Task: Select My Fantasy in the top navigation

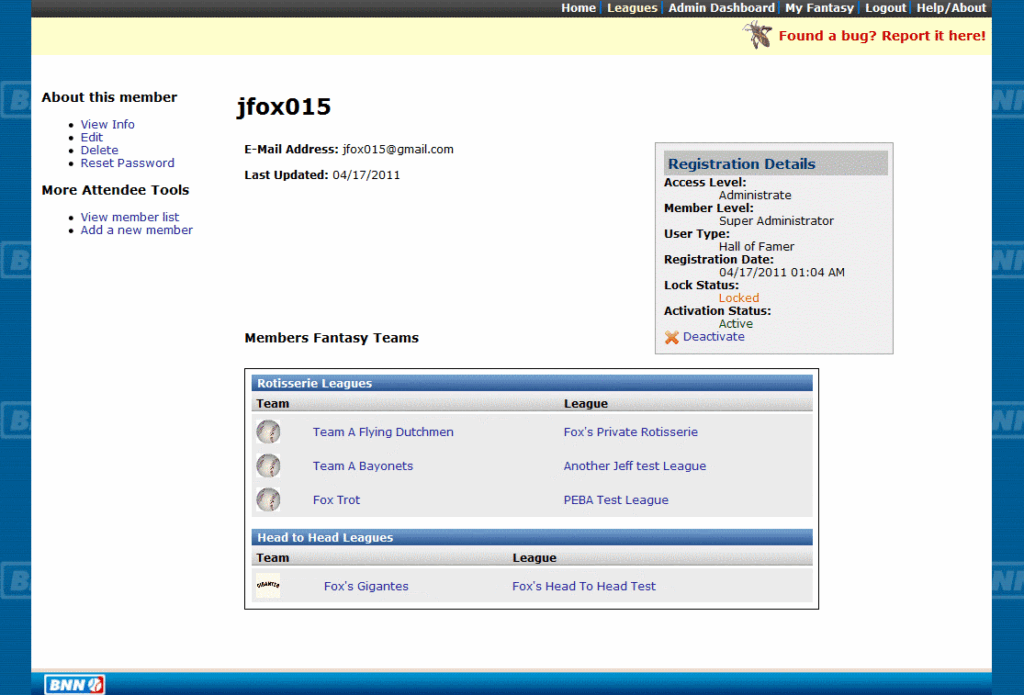Action: tap(819, 8)
